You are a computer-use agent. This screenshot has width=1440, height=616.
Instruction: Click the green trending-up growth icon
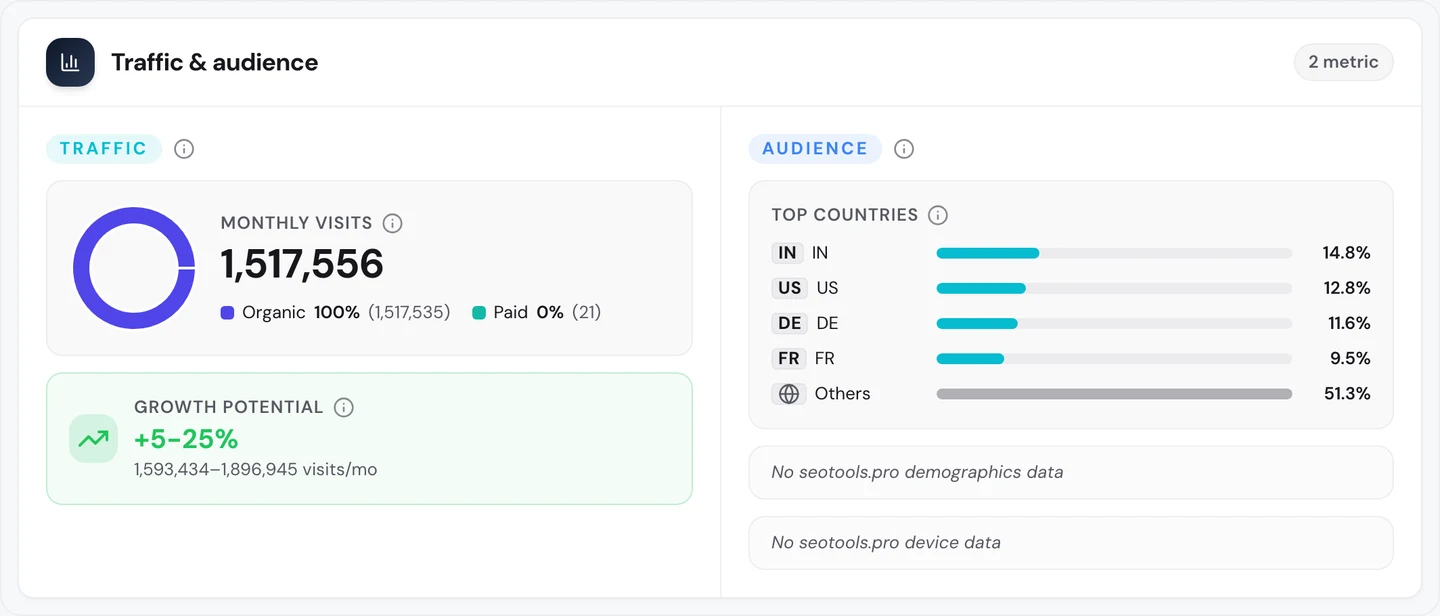[x=94, y=439]
